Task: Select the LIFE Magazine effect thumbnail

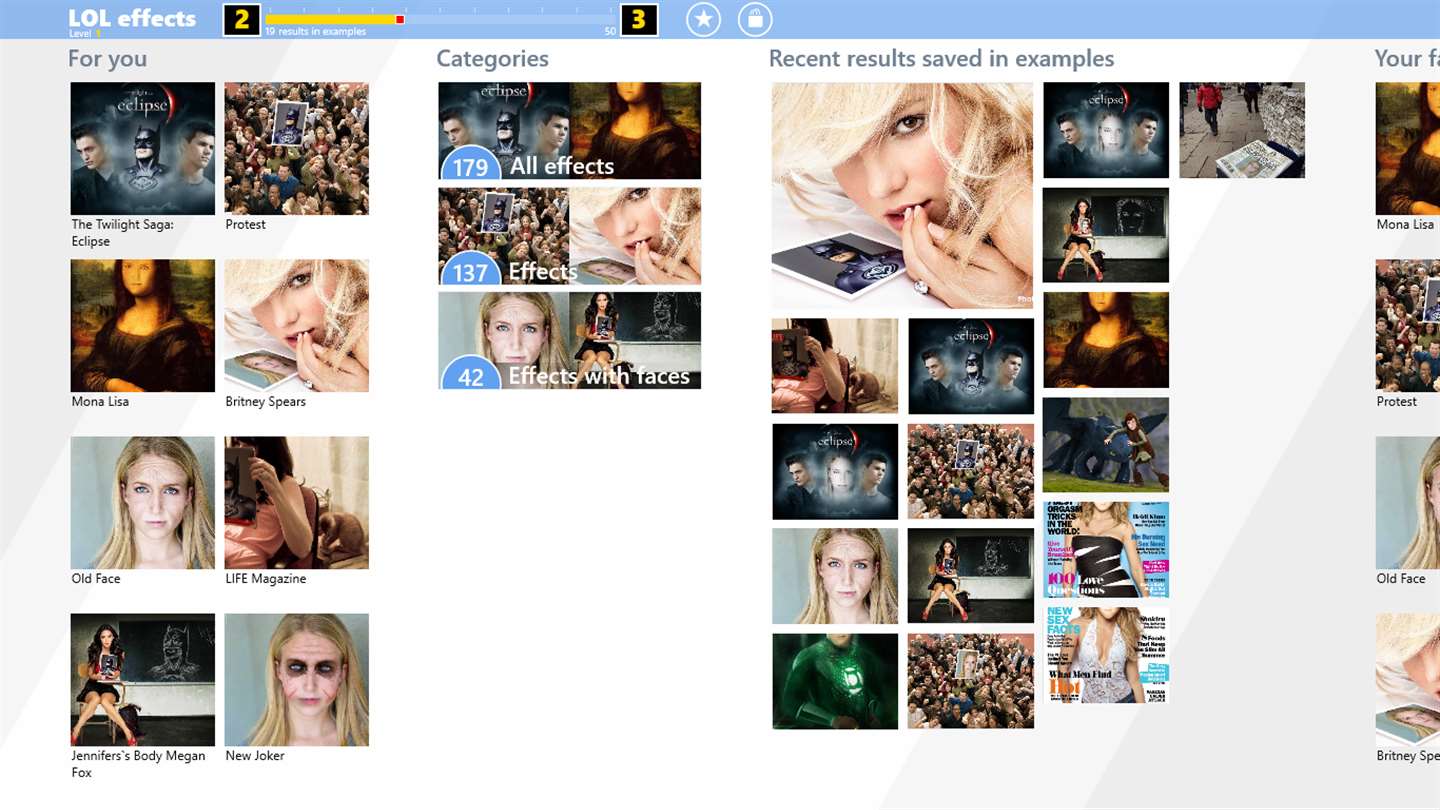Action: 296,502
